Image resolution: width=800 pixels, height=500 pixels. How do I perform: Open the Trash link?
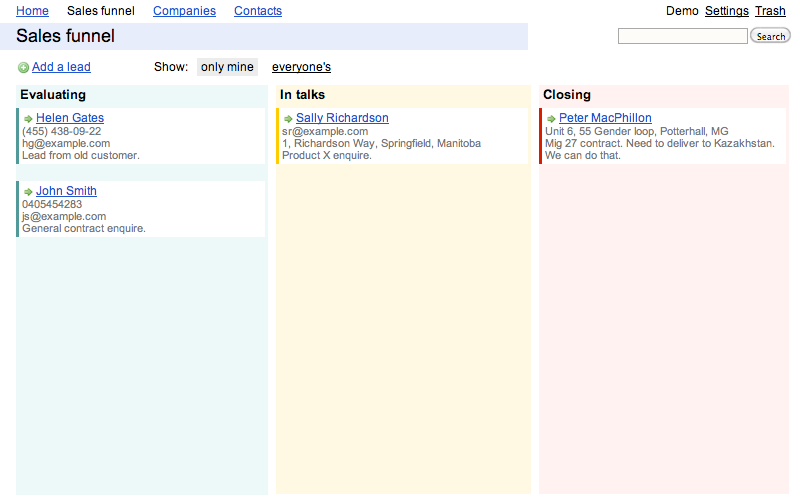(770, 11)
